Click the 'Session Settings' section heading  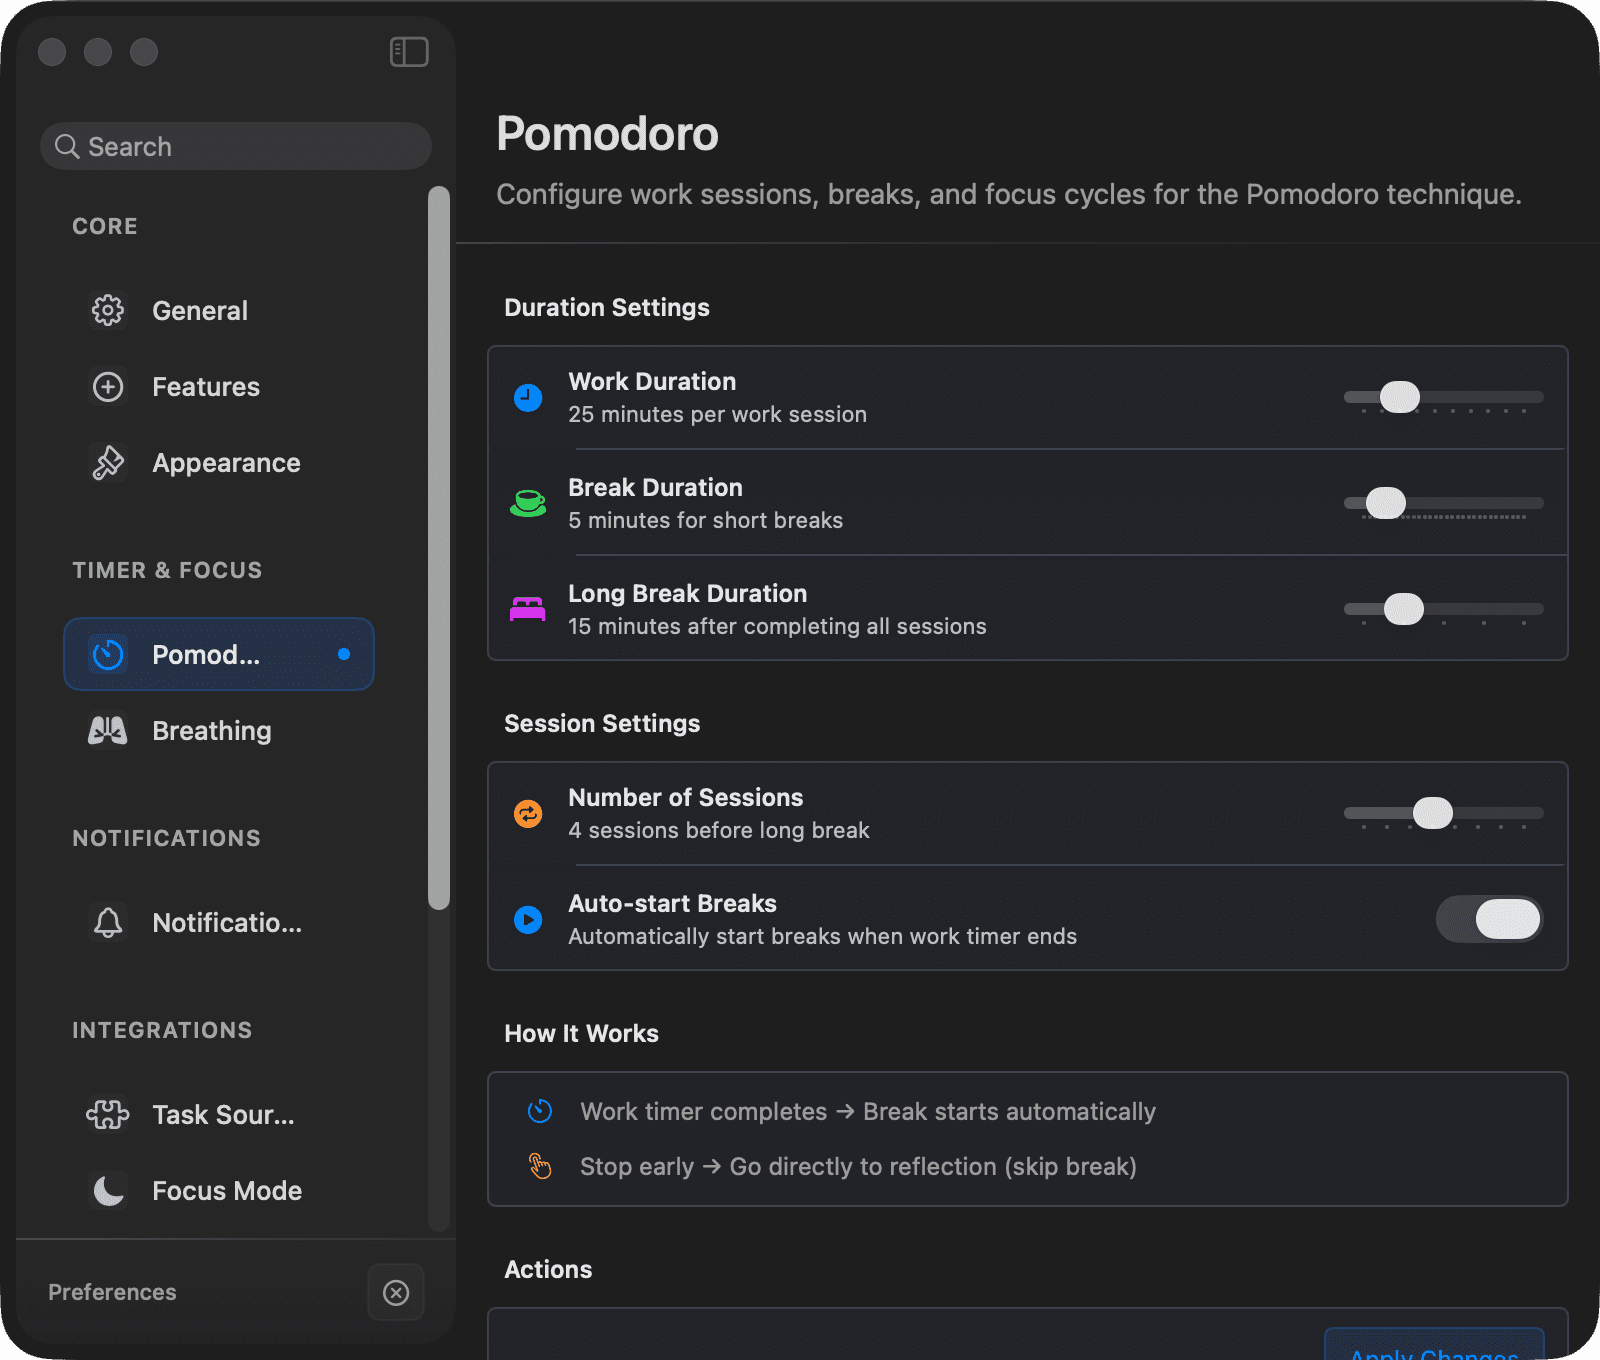(x=602, y=723)
